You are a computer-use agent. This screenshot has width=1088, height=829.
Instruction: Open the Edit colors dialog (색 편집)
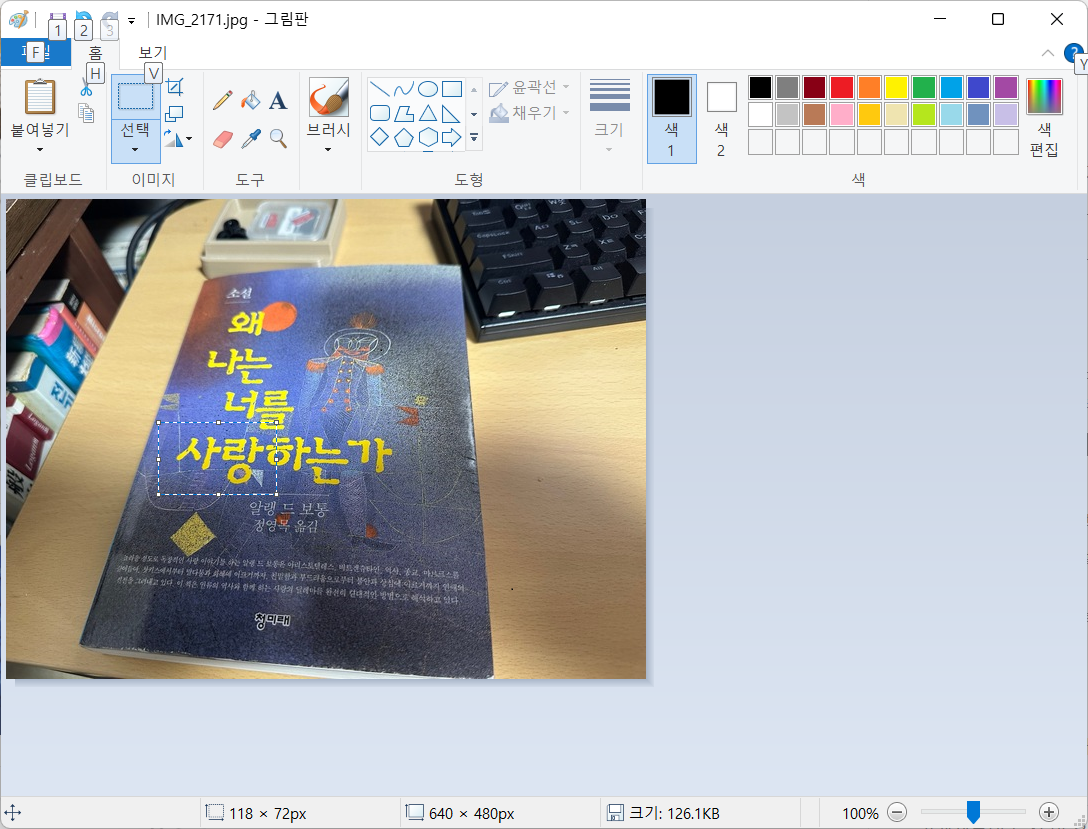click(x=1044, y=118)
